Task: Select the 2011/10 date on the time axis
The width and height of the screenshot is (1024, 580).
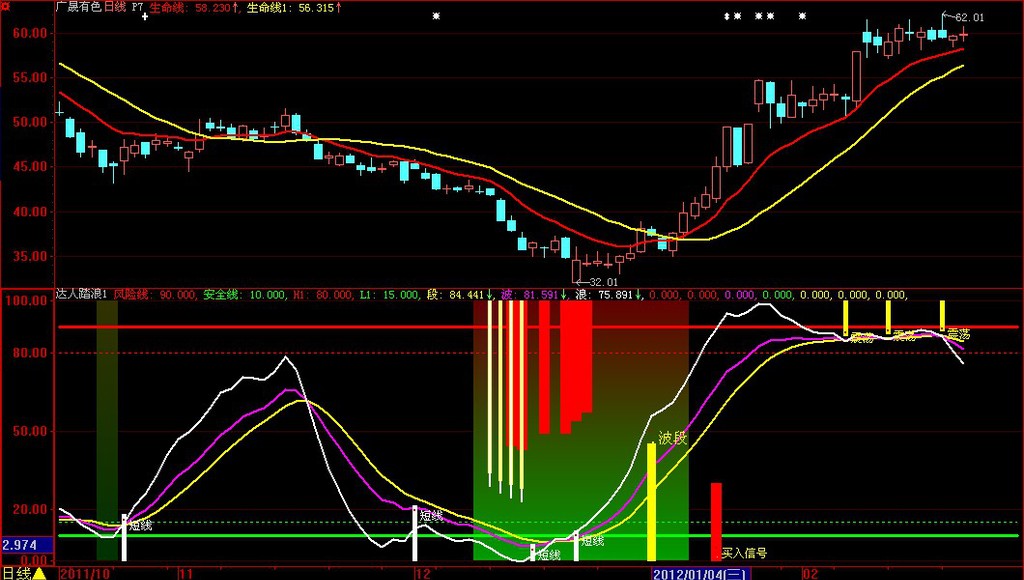Action: [x=86, y=574]
